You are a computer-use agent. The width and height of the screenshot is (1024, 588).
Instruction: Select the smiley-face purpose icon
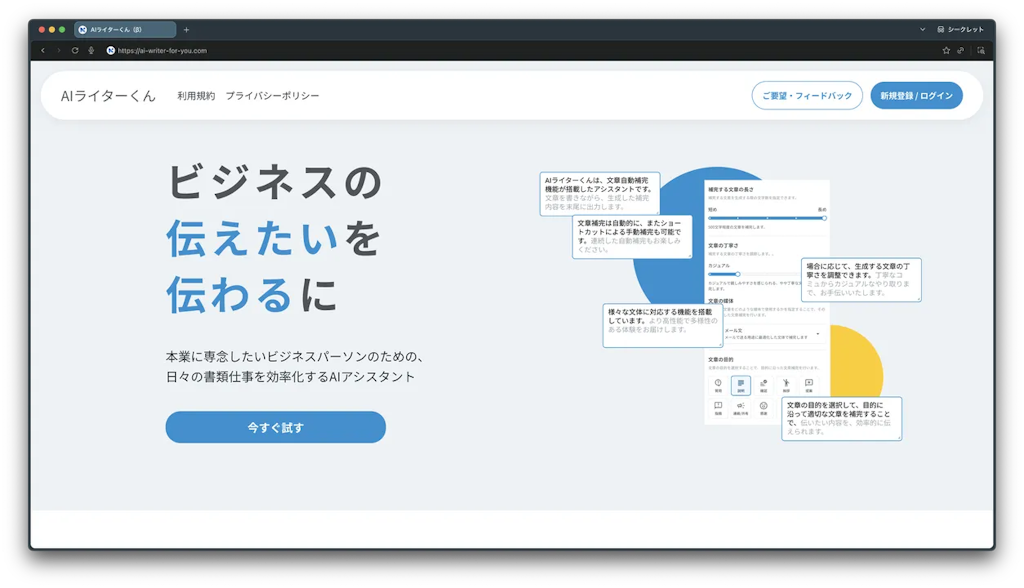coord(764,407)
